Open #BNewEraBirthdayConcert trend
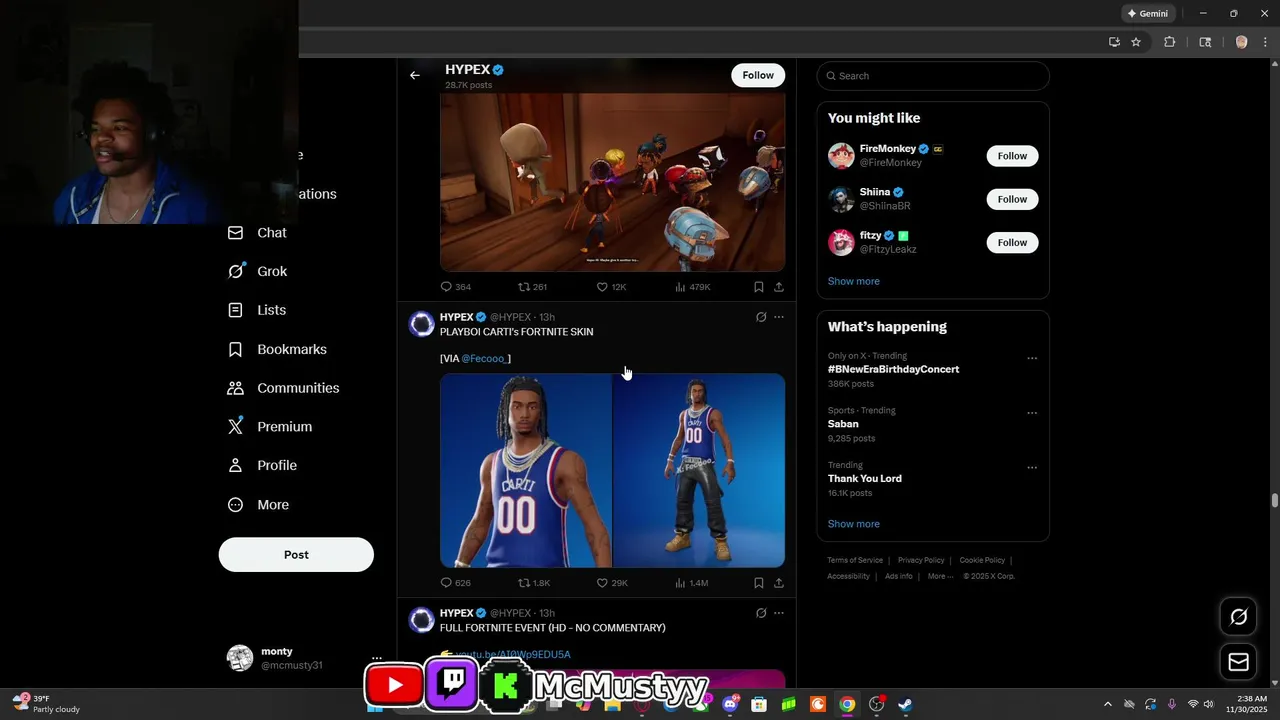This screenshot has height=720, width=1280. [893, 369]
